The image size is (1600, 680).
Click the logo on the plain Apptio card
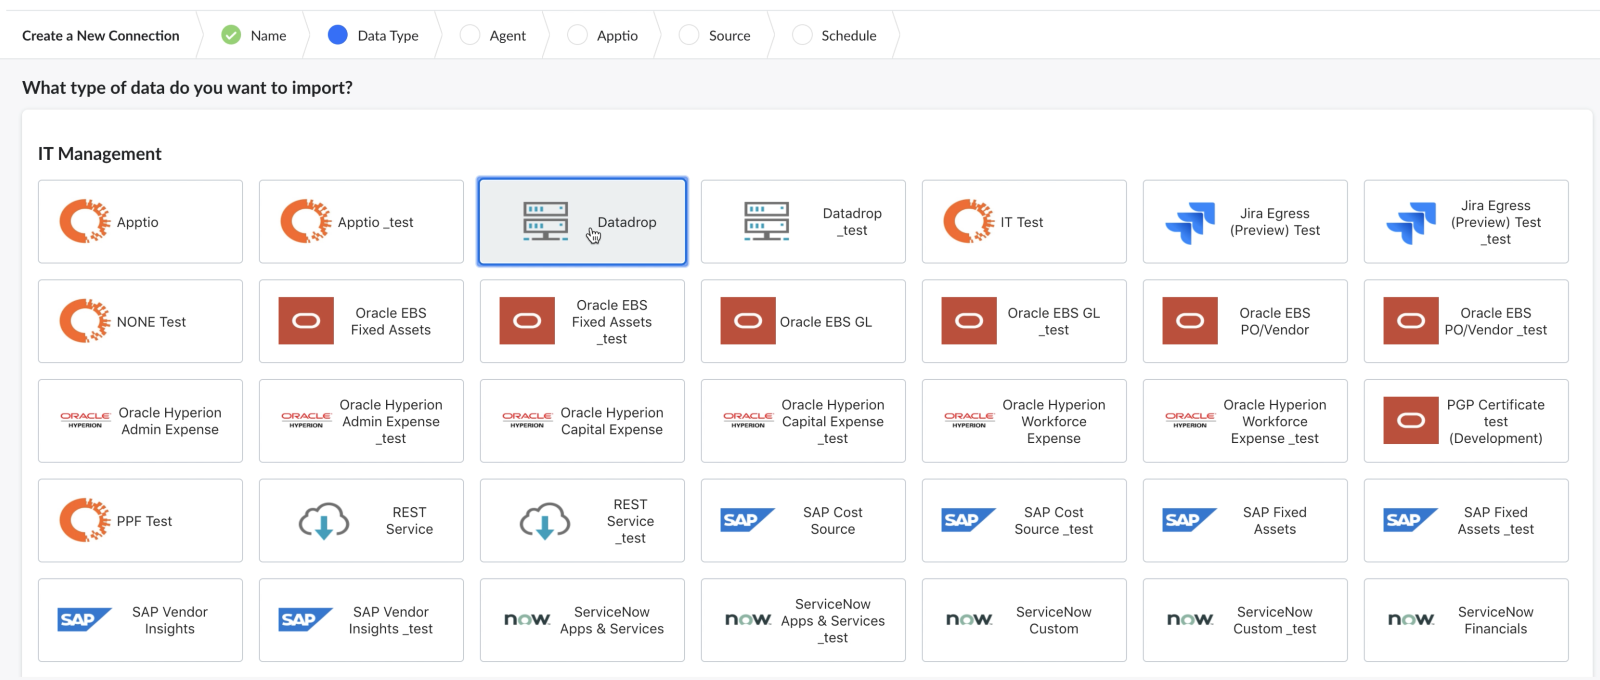coord(85,222)
